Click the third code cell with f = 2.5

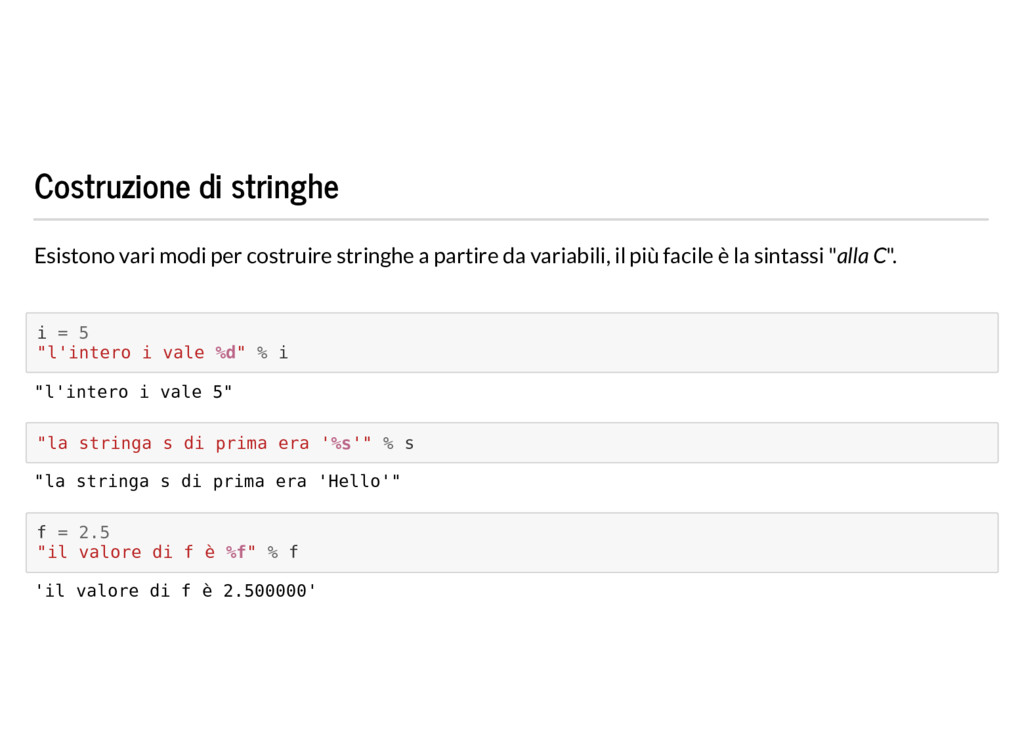click(x=512, y=543)
